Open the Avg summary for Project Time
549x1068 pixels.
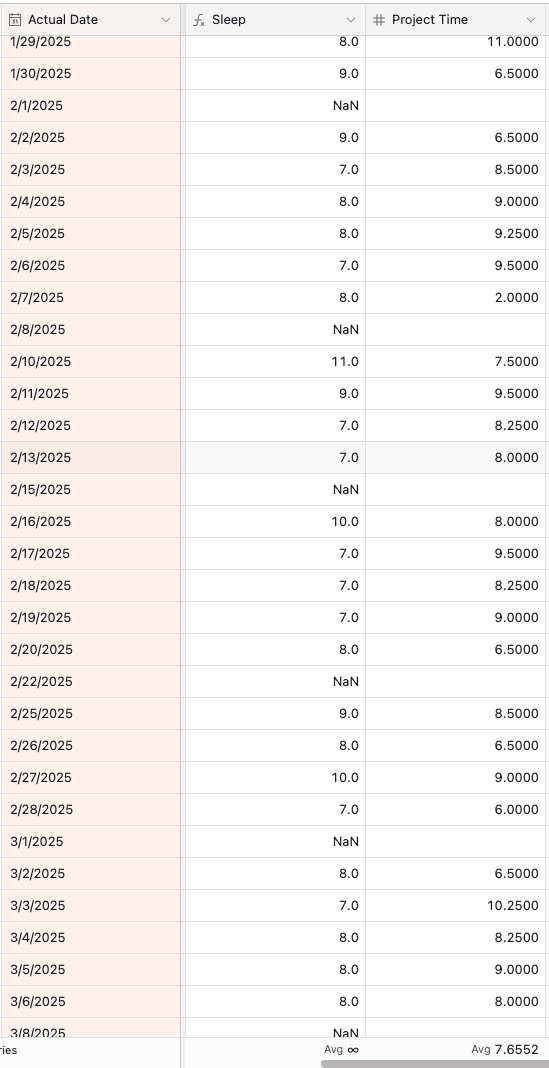pos(505,1050)
